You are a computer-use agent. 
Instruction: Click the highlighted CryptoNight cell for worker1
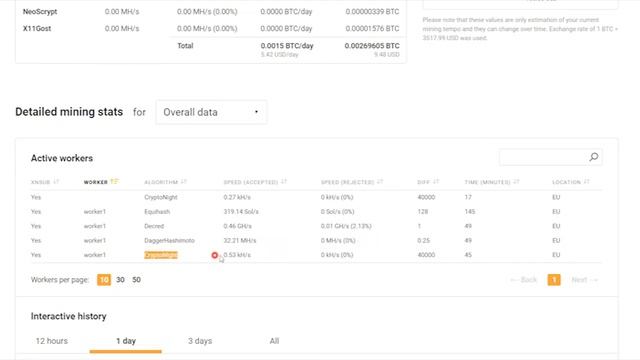point(161,255)
